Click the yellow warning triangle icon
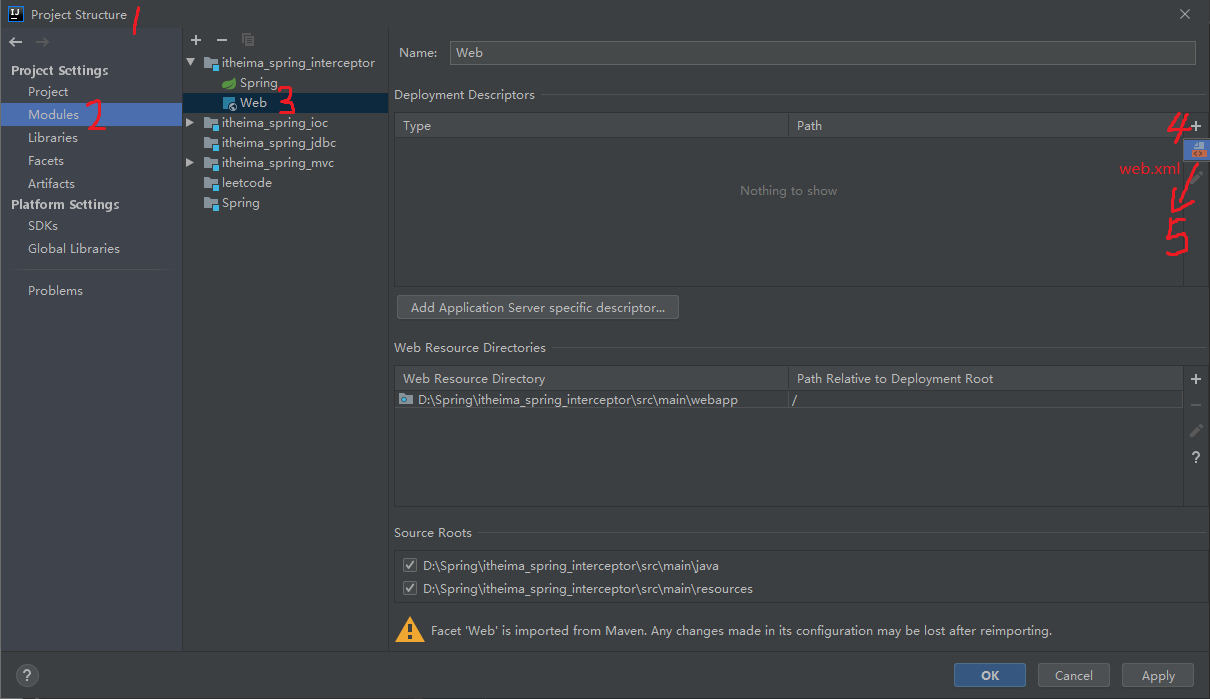This screenshot has height=699, width=1210. pos(410,629)
